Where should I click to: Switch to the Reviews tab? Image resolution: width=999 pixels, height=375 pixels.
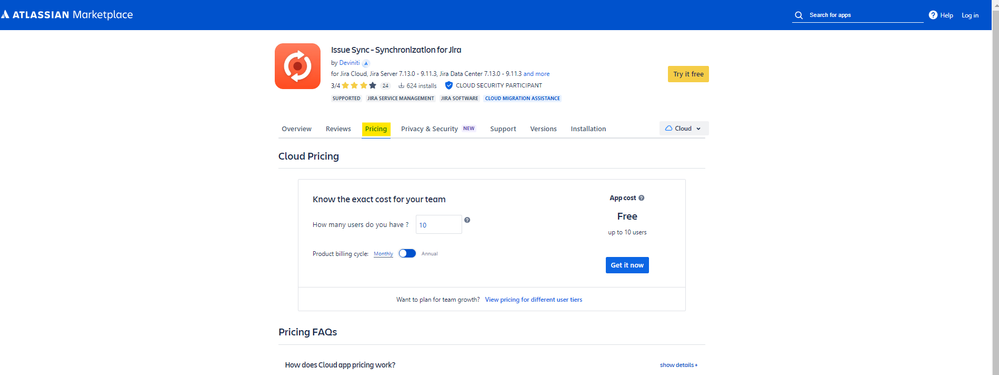click(338, 129)
